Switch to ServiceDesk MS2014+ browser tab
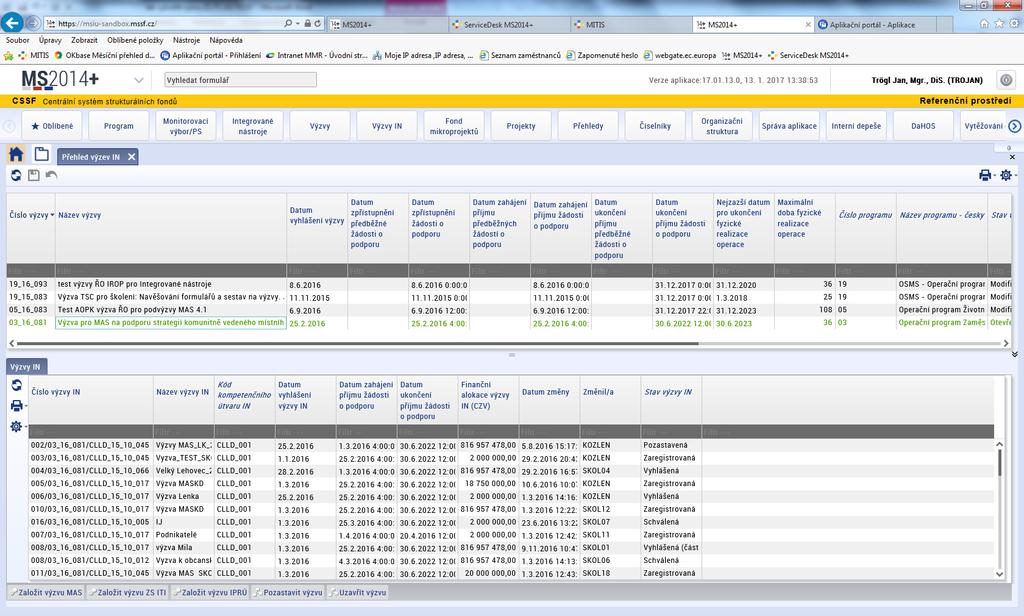The width and height of the screenshot is (1024, 616). click(509, 25)
